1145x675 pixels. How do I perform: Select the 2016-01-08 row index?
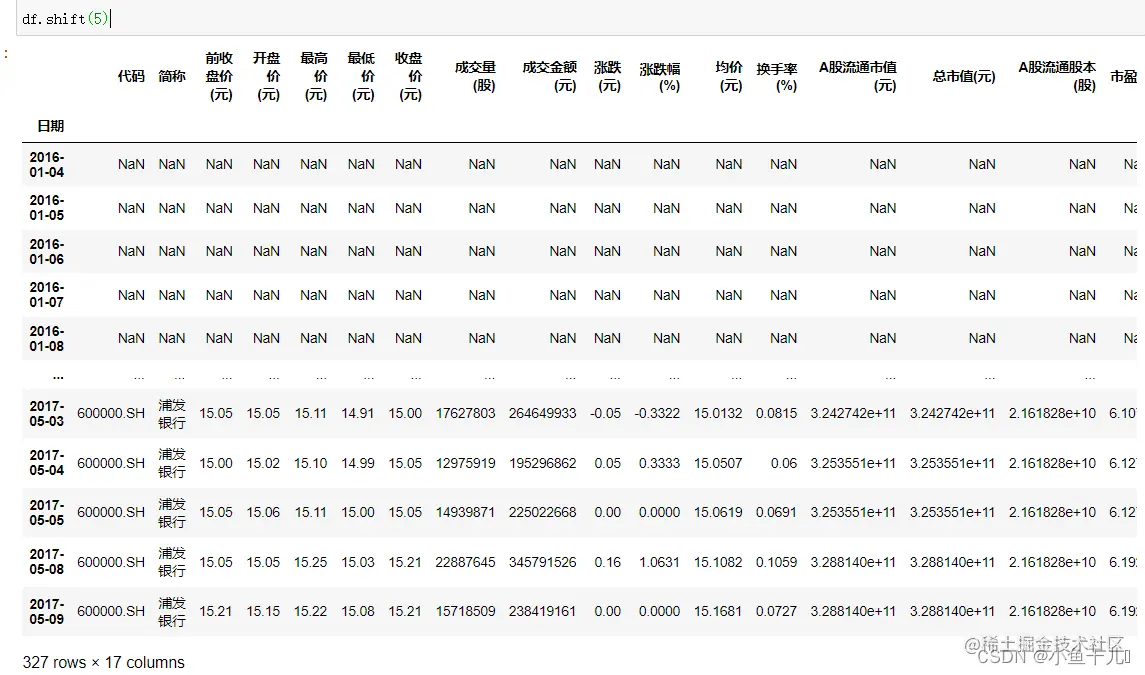click(47, 338)
